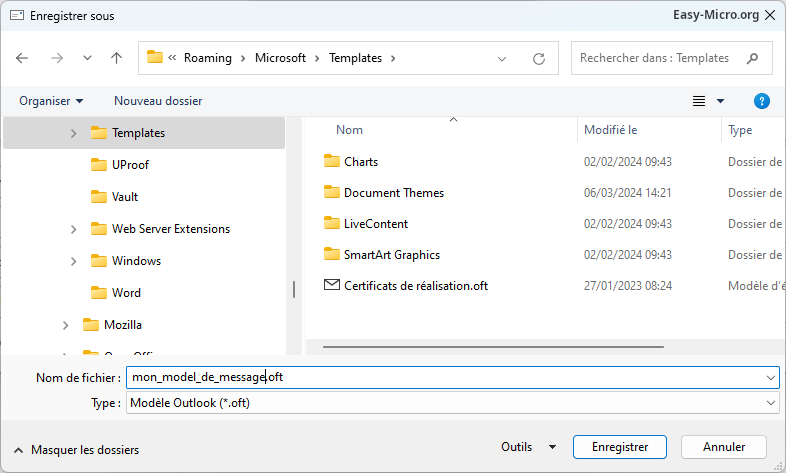786x473 pixels.
Task: Select the Windows folder in tree
Action: tap(136, 261)
